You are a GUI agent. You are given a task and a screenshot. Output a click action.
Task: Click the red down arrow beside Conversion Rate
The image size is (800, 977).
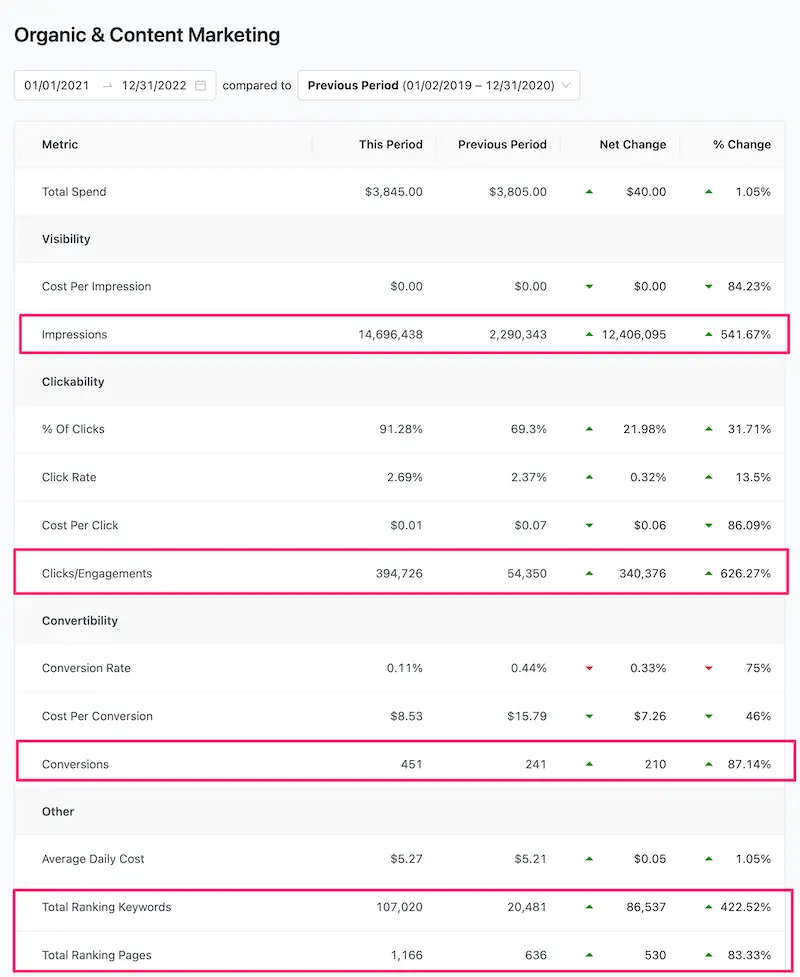click(589, 668)
